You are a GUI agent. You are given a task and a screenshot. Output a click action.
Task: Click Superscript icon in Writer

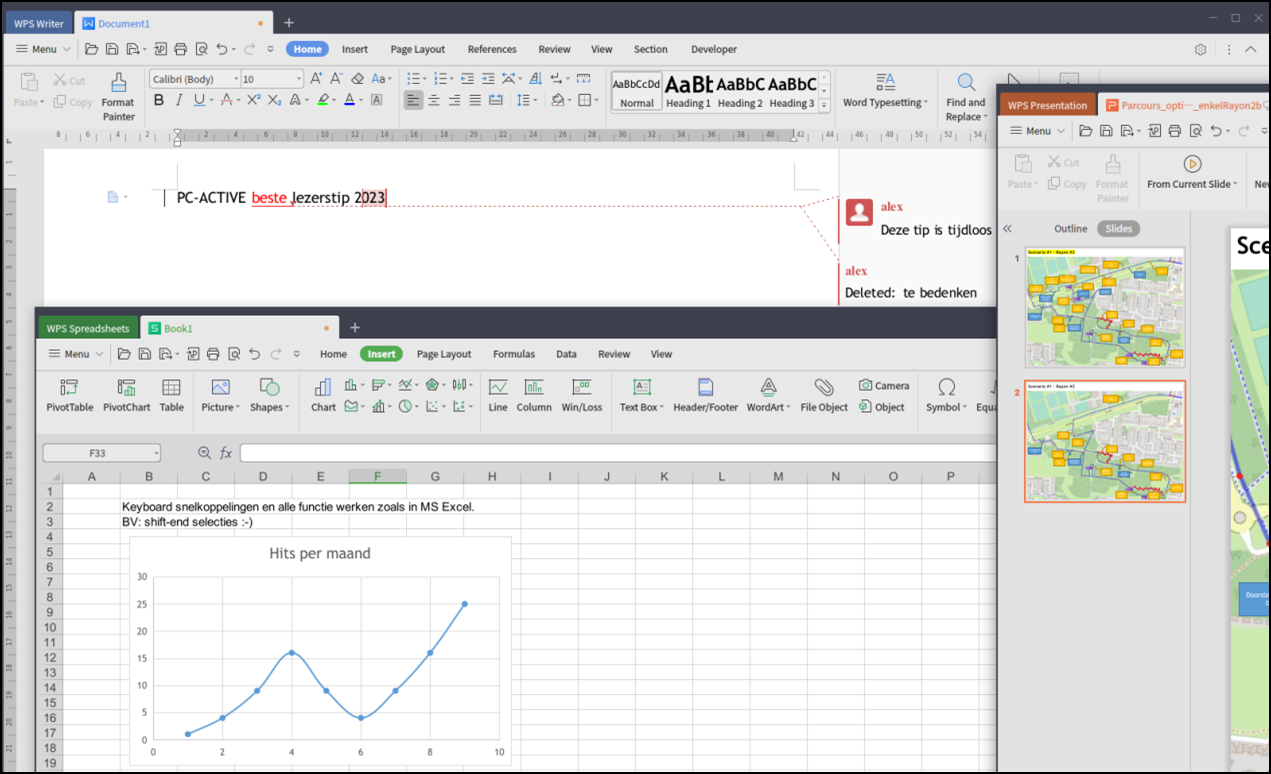click(254, 100)
